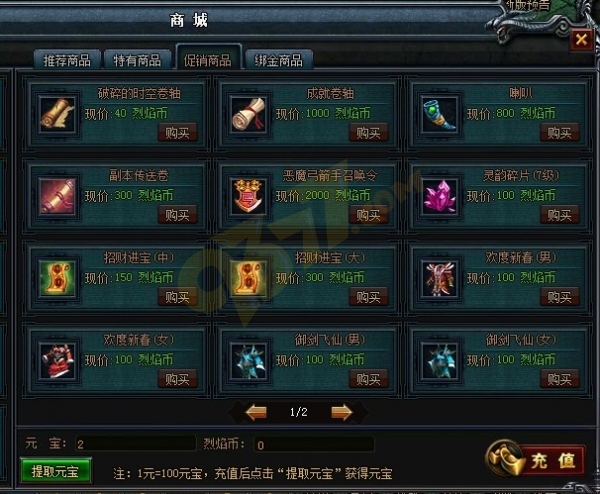Go to previous page with left arrow
This screenshot has width=600, height=494.
pos(256,412)
